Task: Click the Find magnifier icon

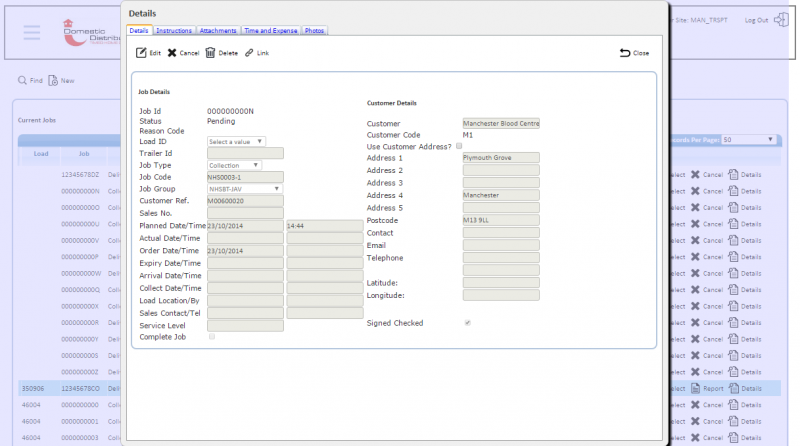Action: (x=22, y=80)
